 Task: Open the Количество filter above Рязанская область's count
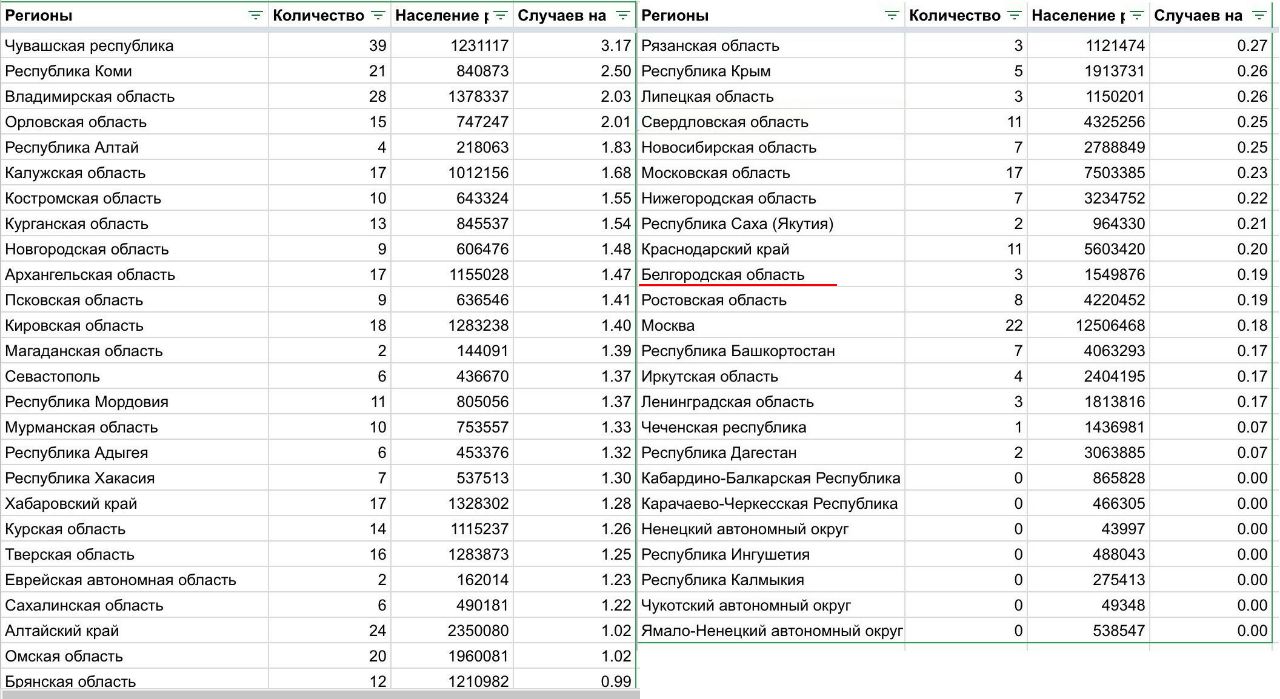point(1015,15)
